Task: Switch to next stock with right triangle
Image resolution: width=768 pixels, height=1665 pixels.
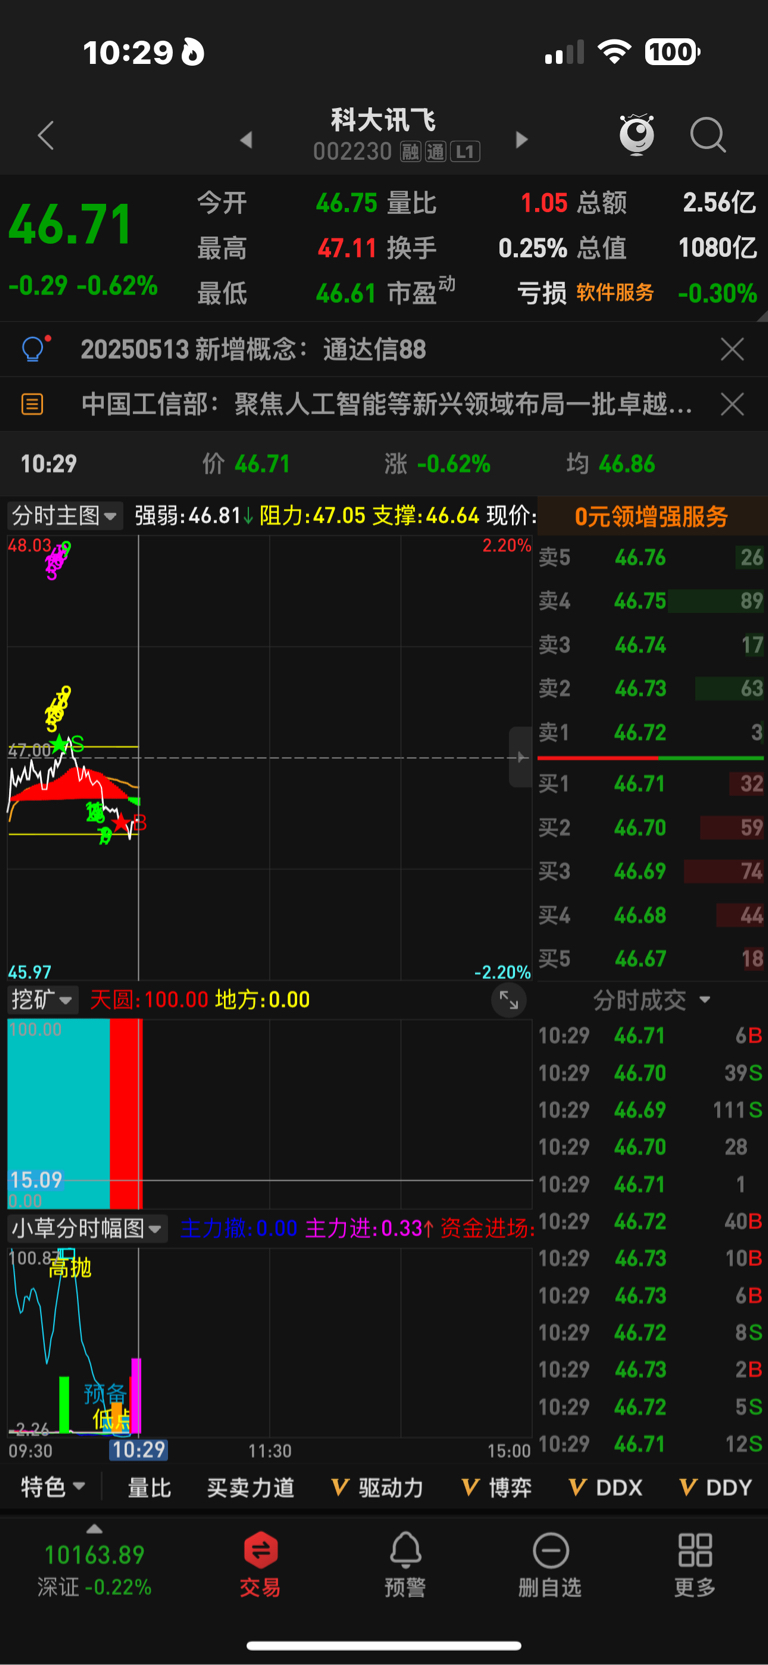Action: click(x=521, y=139)
